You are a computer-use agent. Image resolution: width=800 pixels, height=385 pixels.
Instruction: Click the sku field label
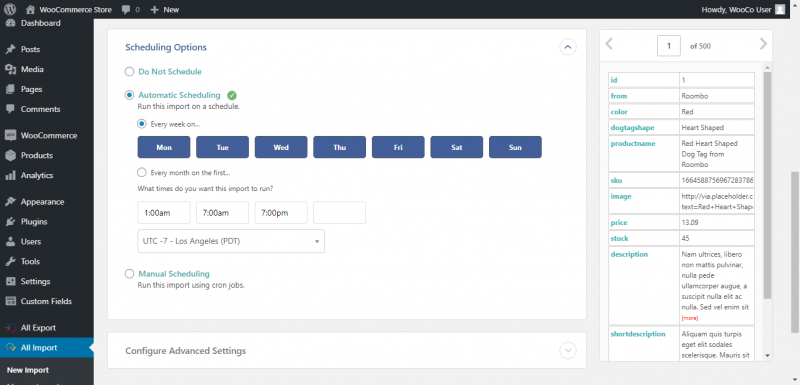(x=616, y=181)
